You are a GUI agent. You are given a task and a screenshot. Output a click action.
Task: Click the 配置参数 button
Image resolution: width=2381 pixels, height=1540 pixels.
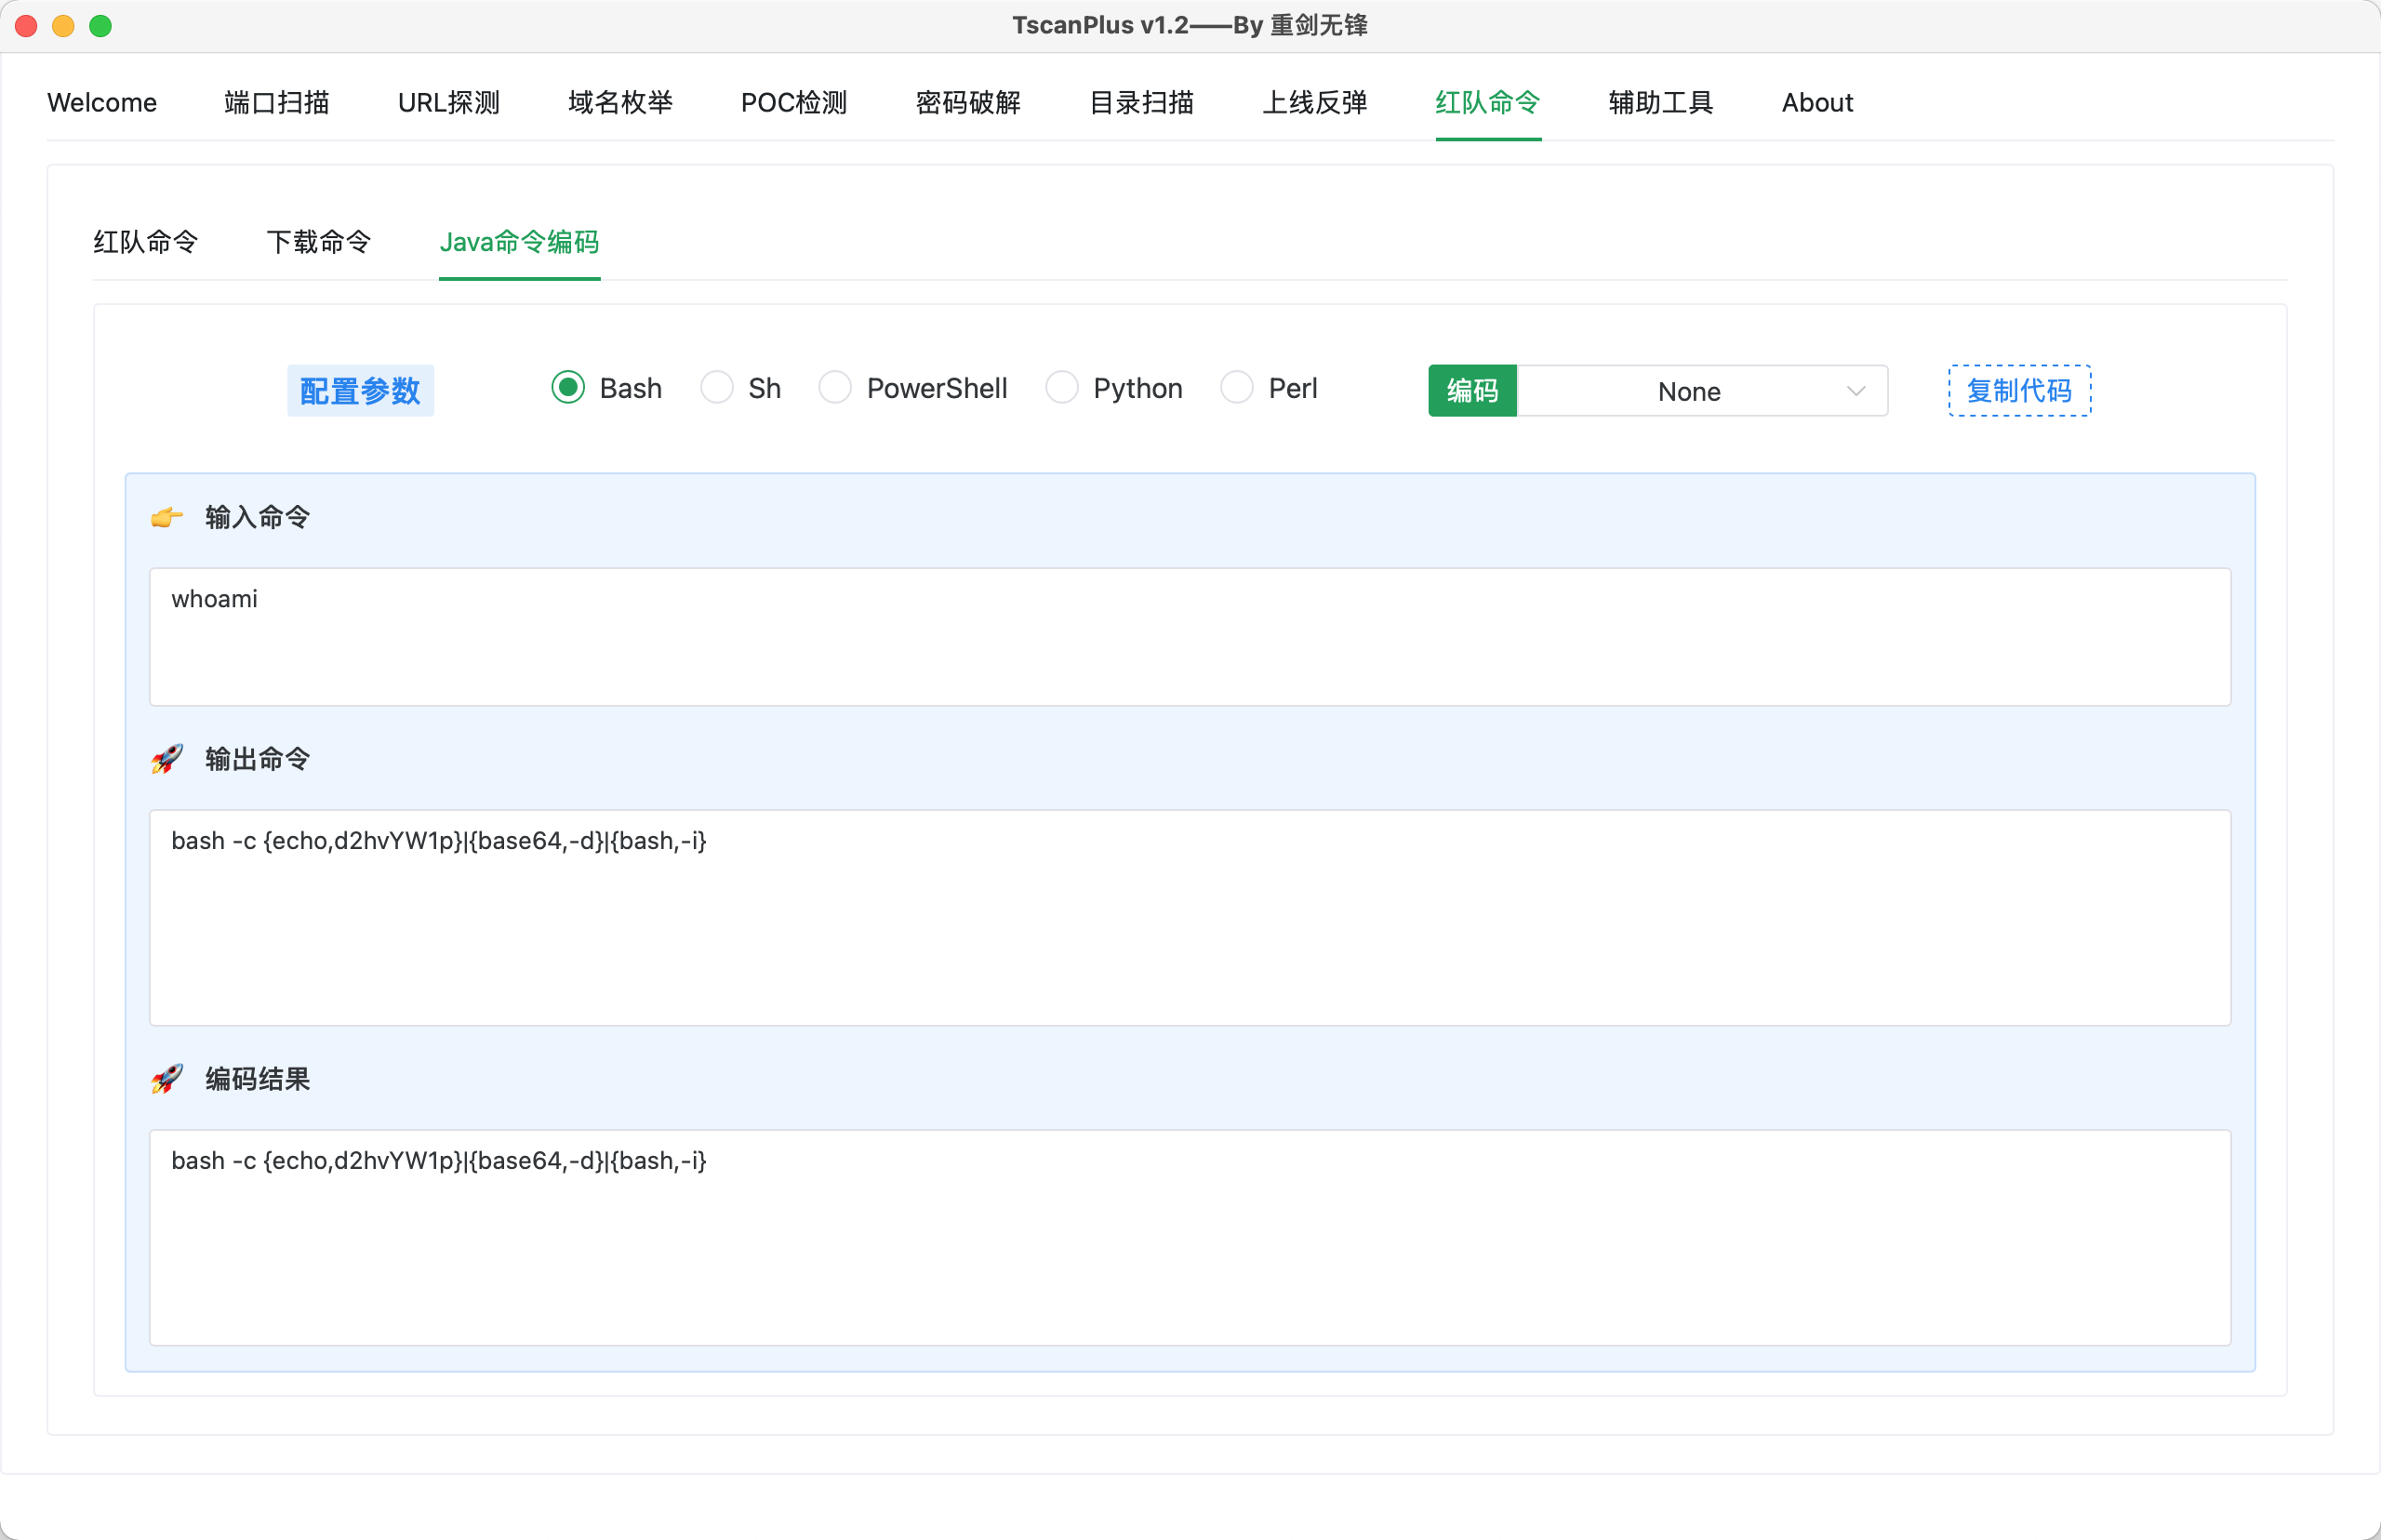click(x=360, y=390)
